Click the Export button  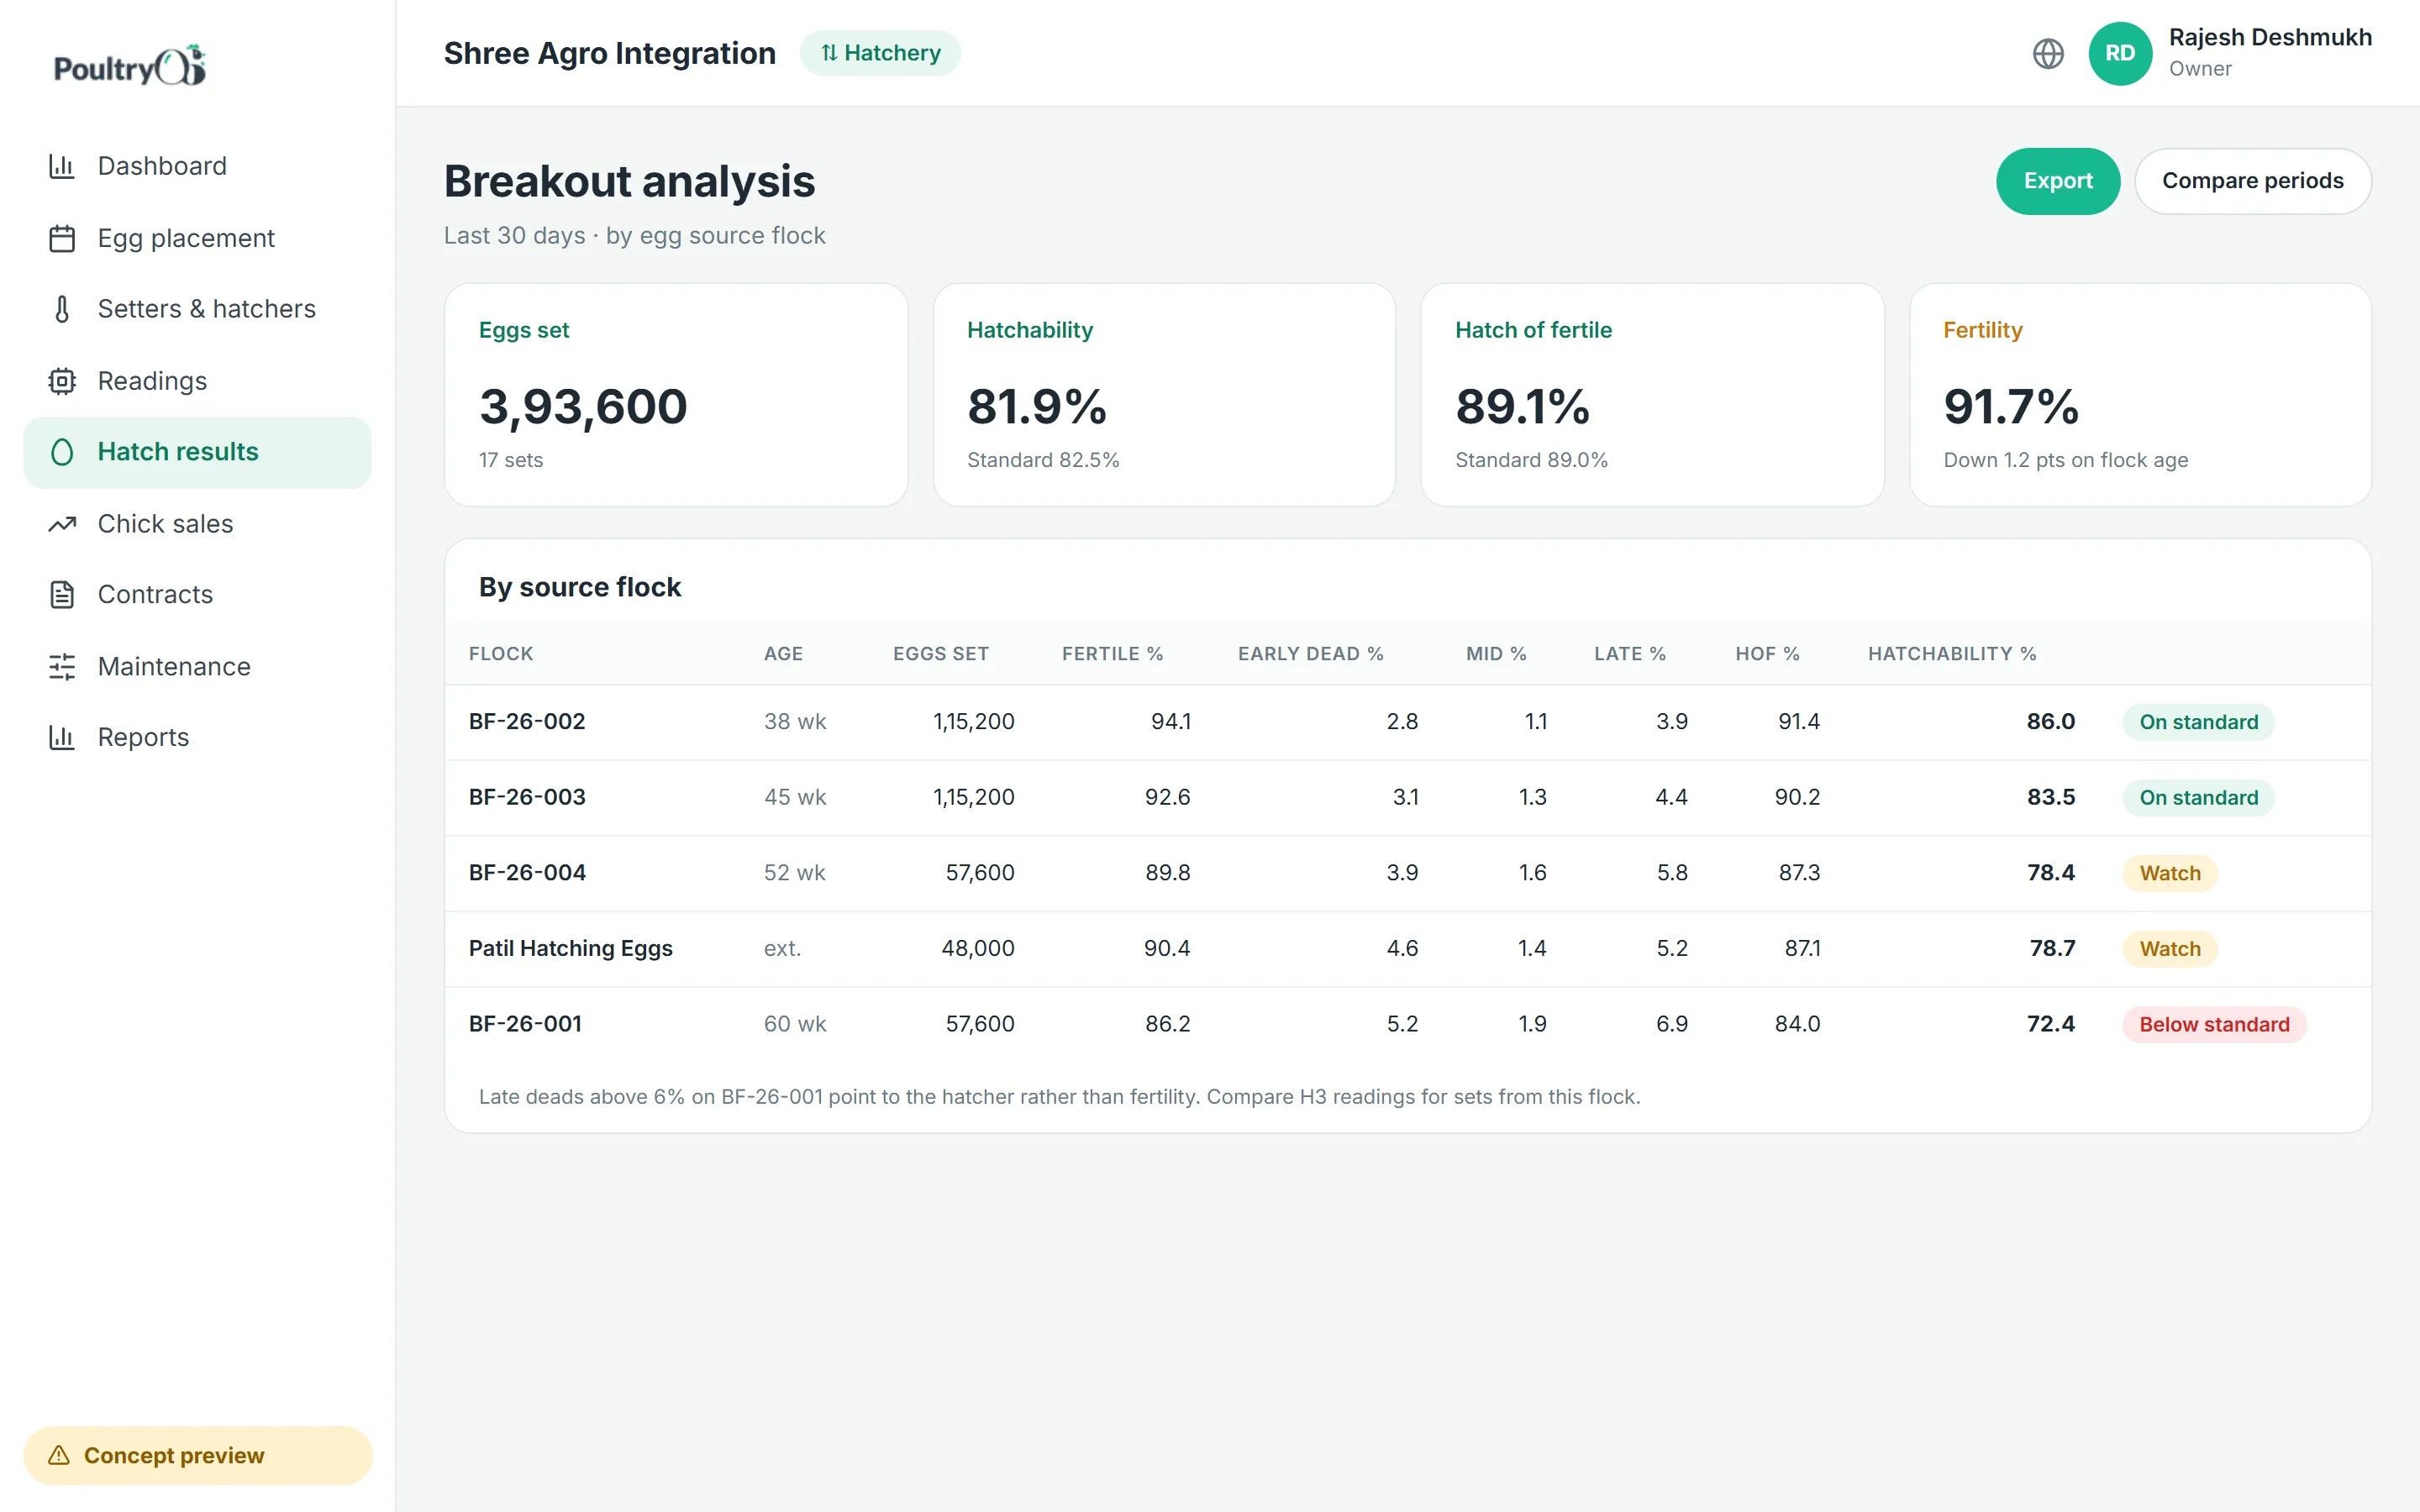tap(2058, 181)
